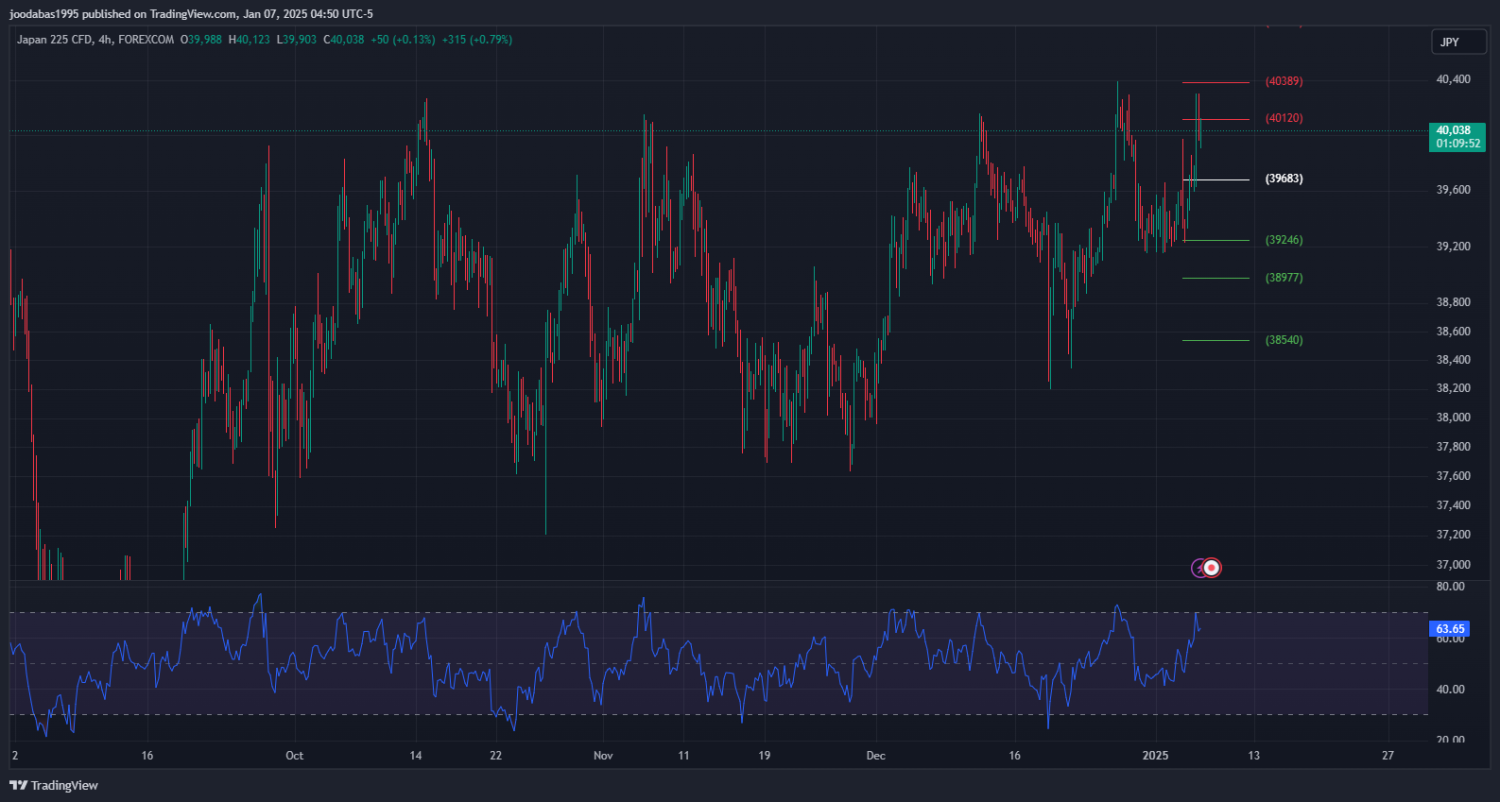1500x802 pixels.
Task: Select the (39246) green support level label
Action: [1284, 240]
